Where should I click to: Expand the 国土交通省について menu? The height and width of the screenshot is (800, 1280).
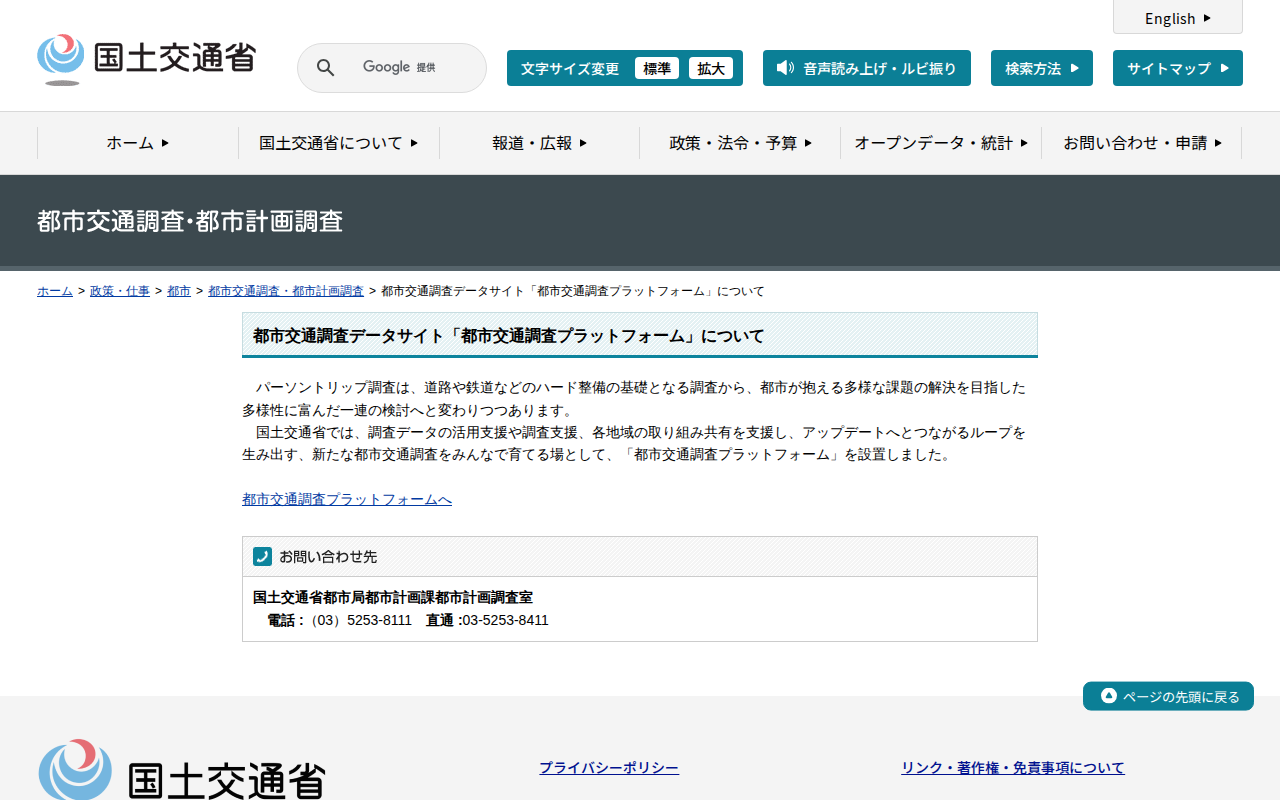(x=338, y=143)
